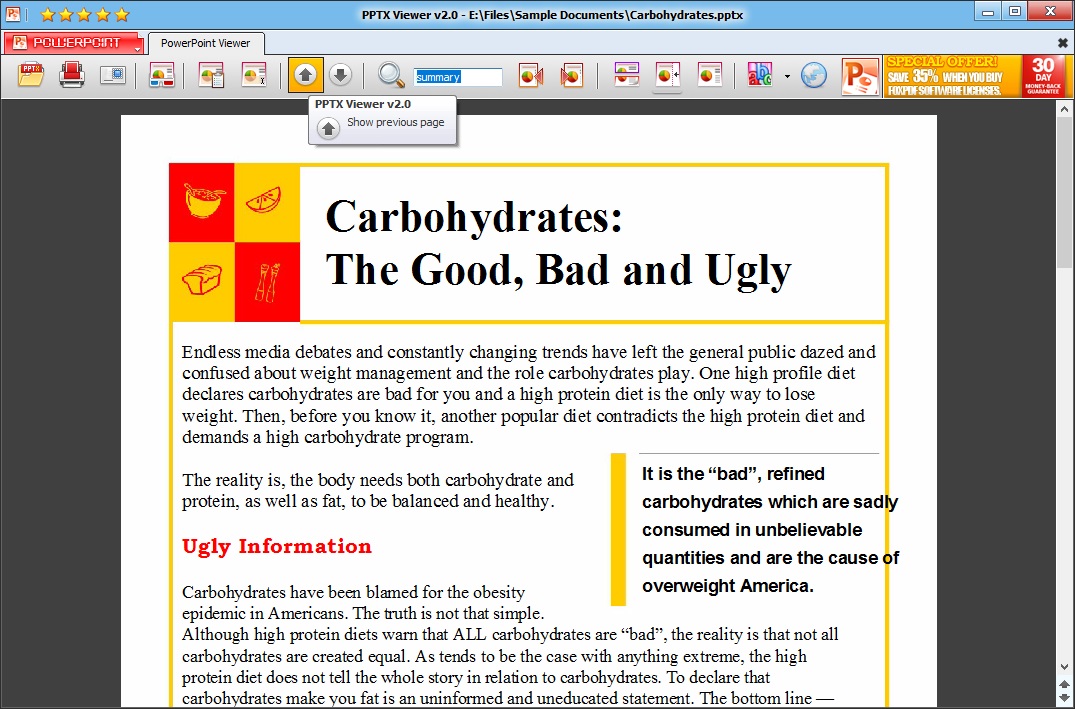Image resolution: width=1075 pixels, height=709 pixels.
Task: Click the fit-width slide icon
Action: click(x=667, y=75)
